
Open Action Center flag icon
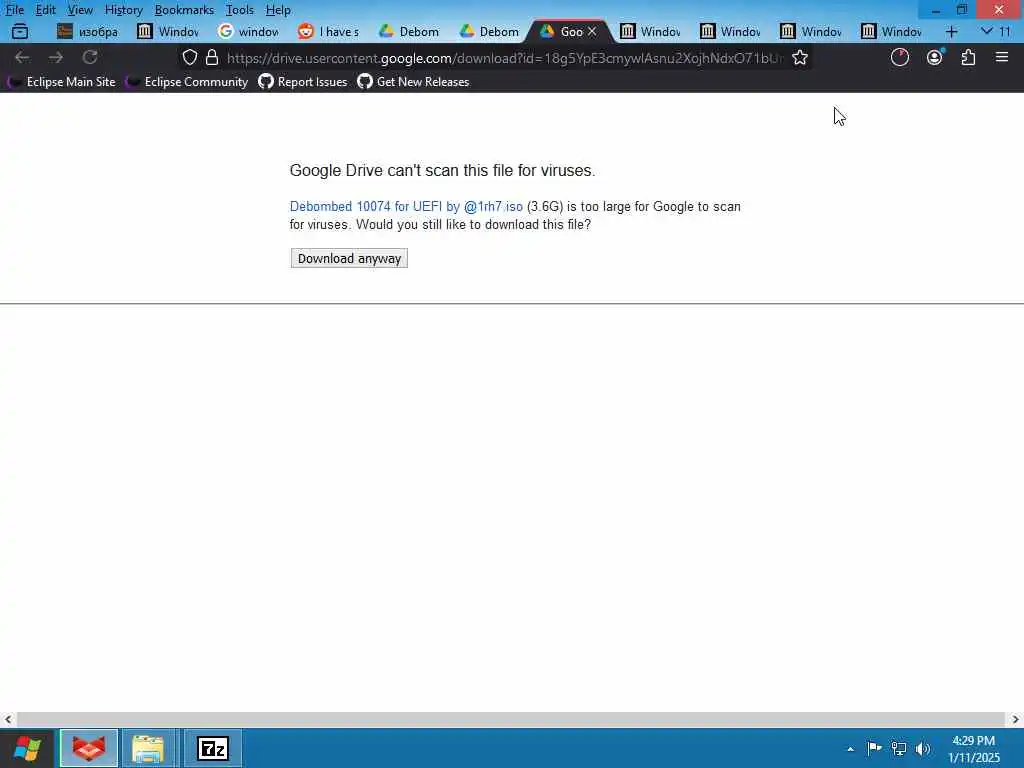click(x=874, y=748)
